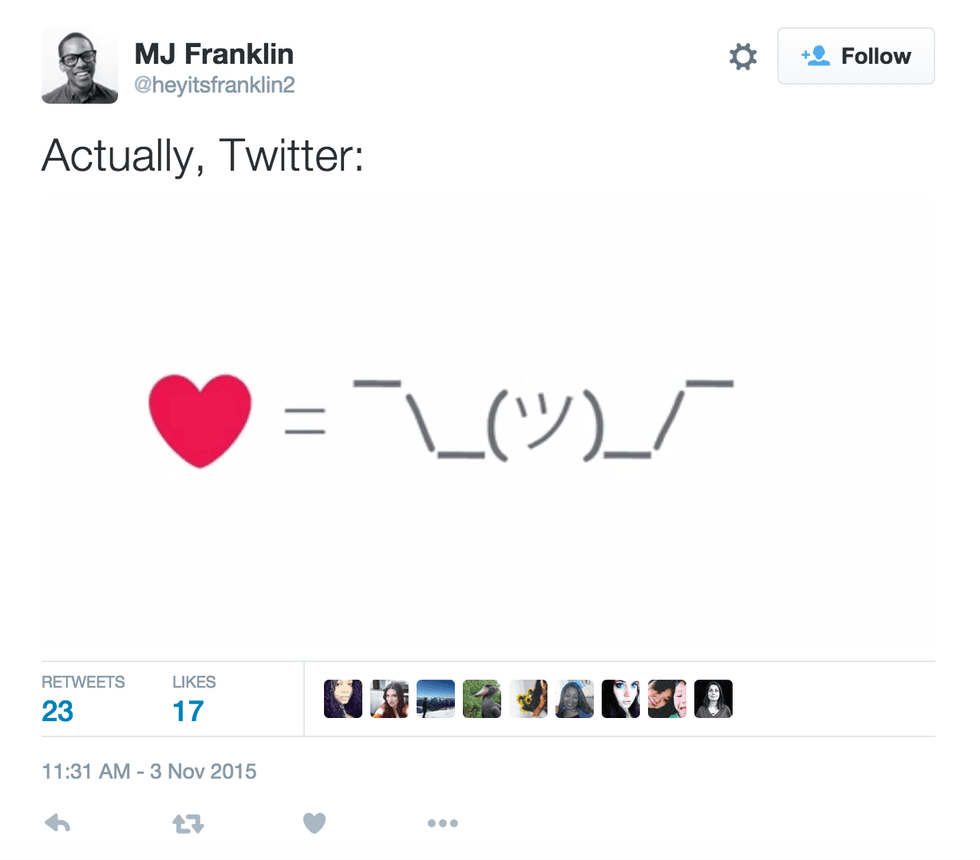Screen dimensions: 980x860
Task: Click the mountain snow landscape avatar
Action: pos(435,699)
